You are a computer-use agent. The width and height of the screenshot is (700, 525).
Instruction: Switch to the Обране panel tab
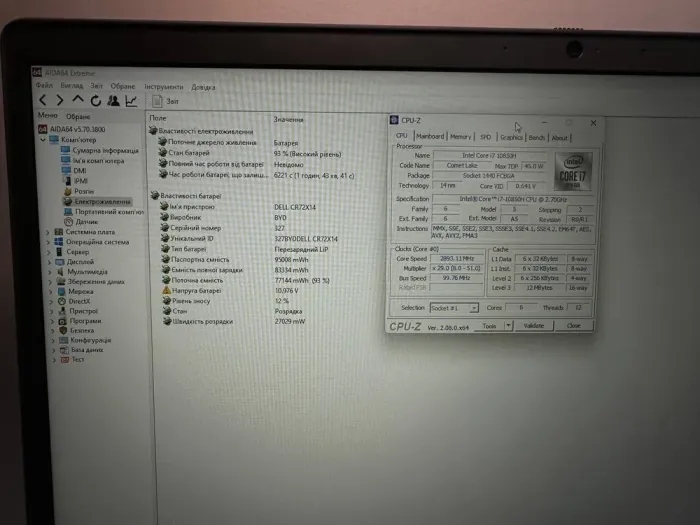click(78, 117)
